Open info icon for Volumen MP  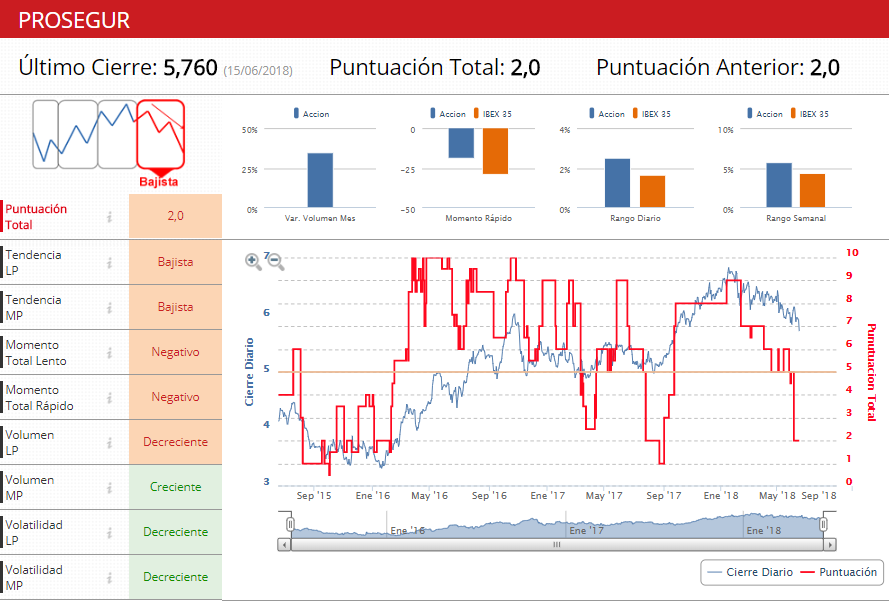click(x=109, y=488)
